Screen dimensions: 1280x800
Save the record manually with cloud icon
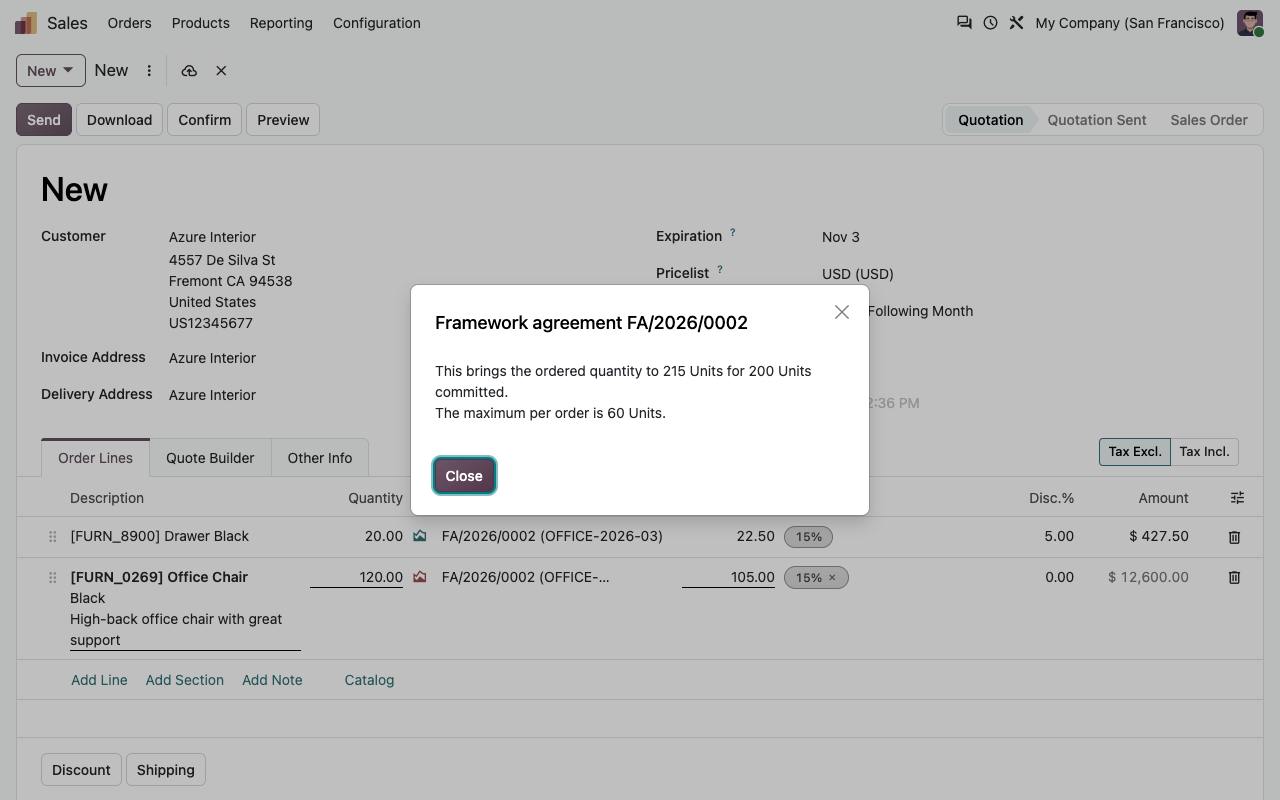[x=189, y=71]
